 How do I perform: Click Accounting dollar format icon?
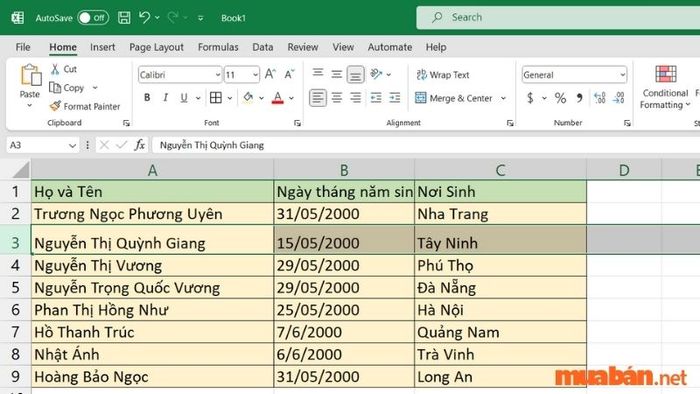pyautogui.click(x=530, y=98)
